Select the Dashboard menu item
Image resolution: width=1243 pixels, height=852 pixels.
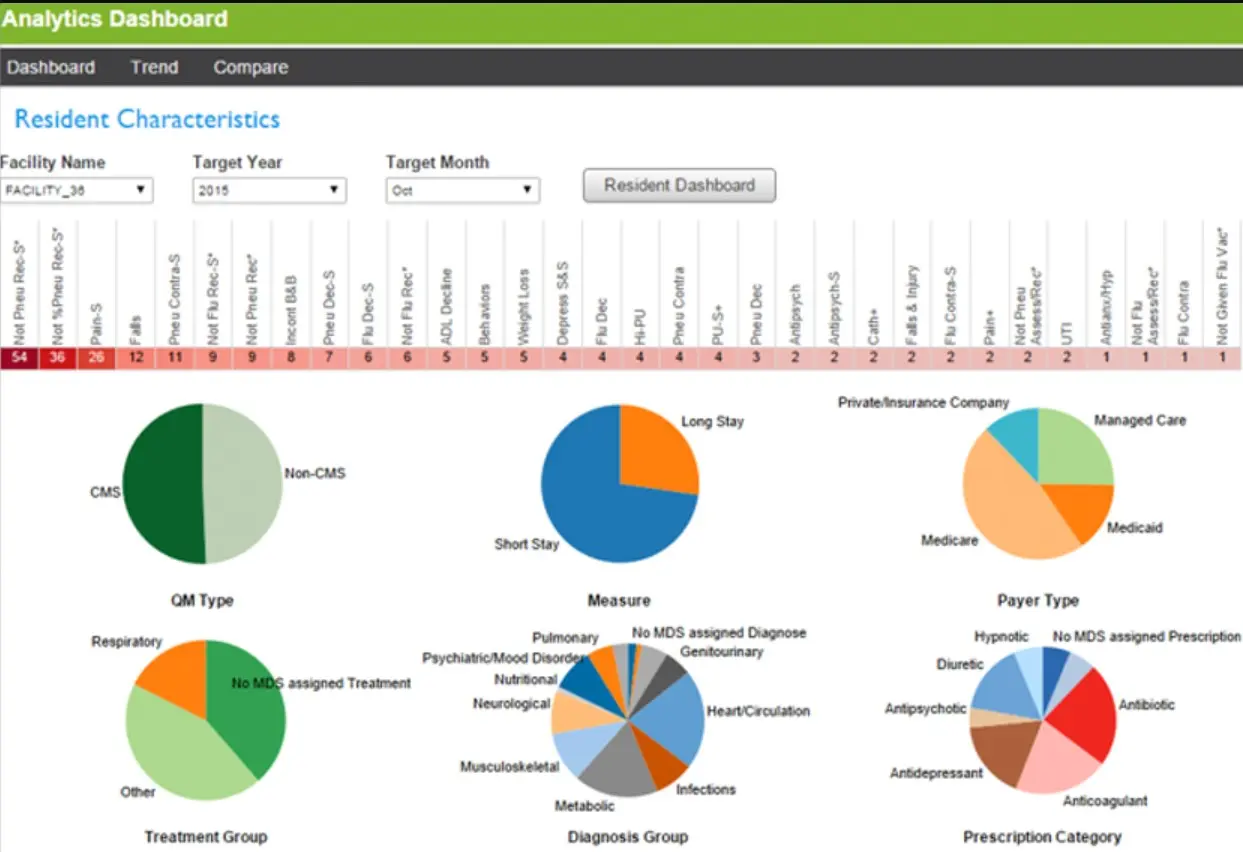point(51,67)
